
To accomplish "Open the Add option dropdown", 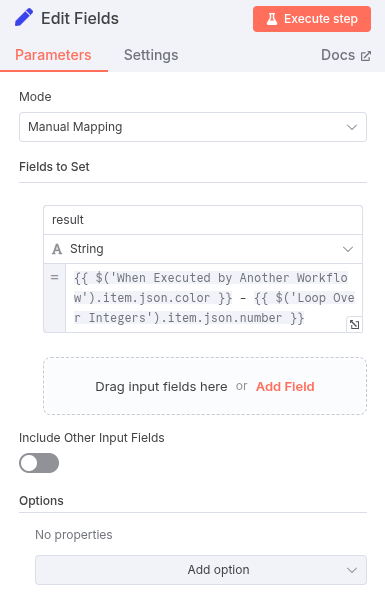I will (201, 570).
